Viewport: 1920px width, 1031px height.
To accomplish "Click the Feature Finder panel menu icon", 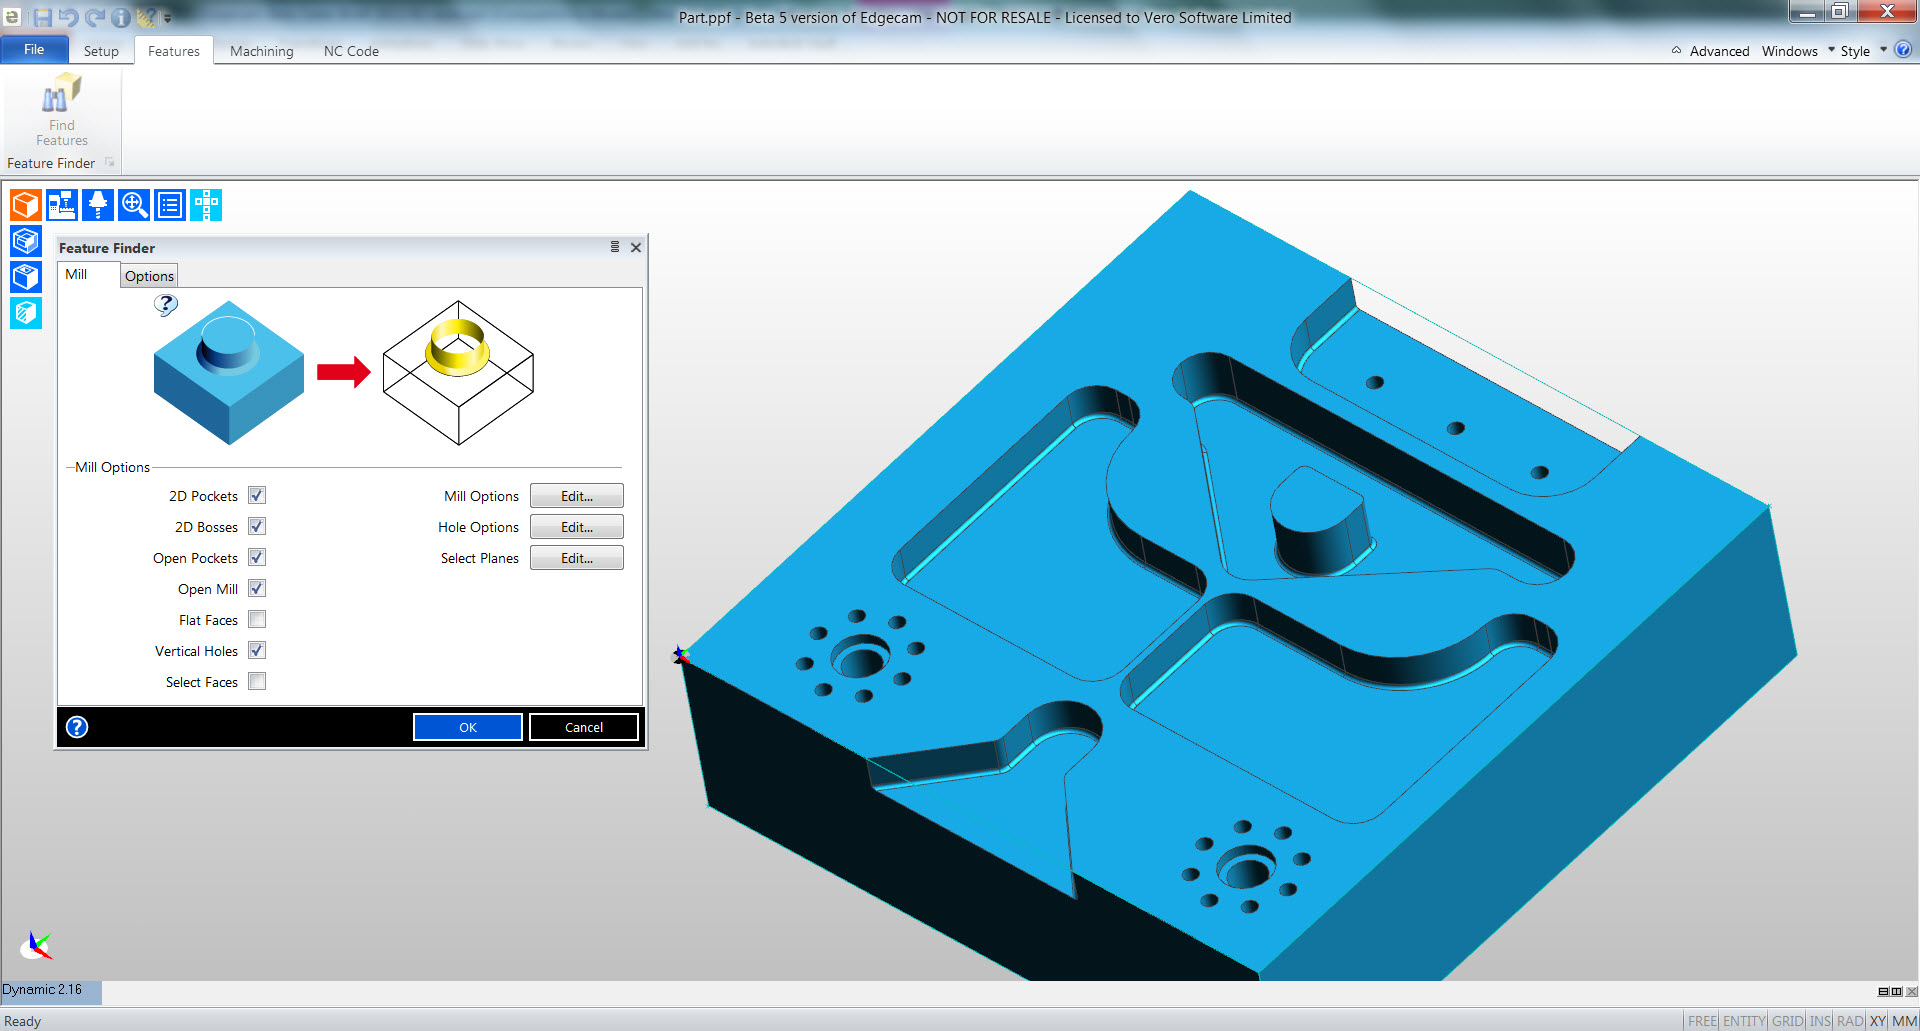I will point(615,247).
